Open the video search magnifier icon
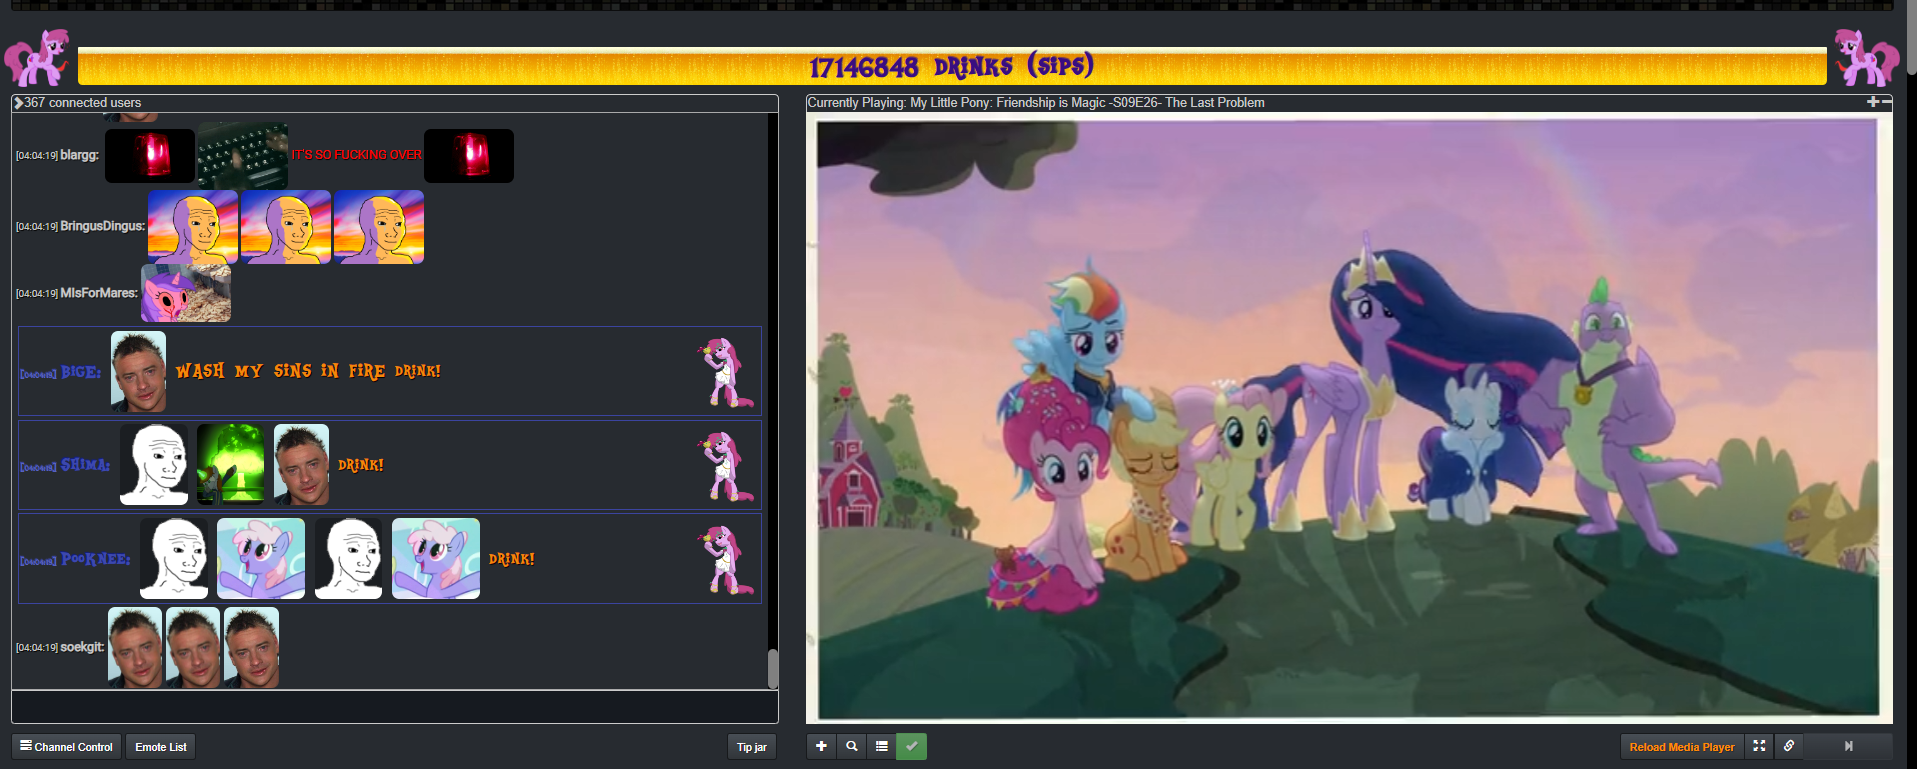The height and width of the screenshot is (769, 1917). (x=851, y=746)
